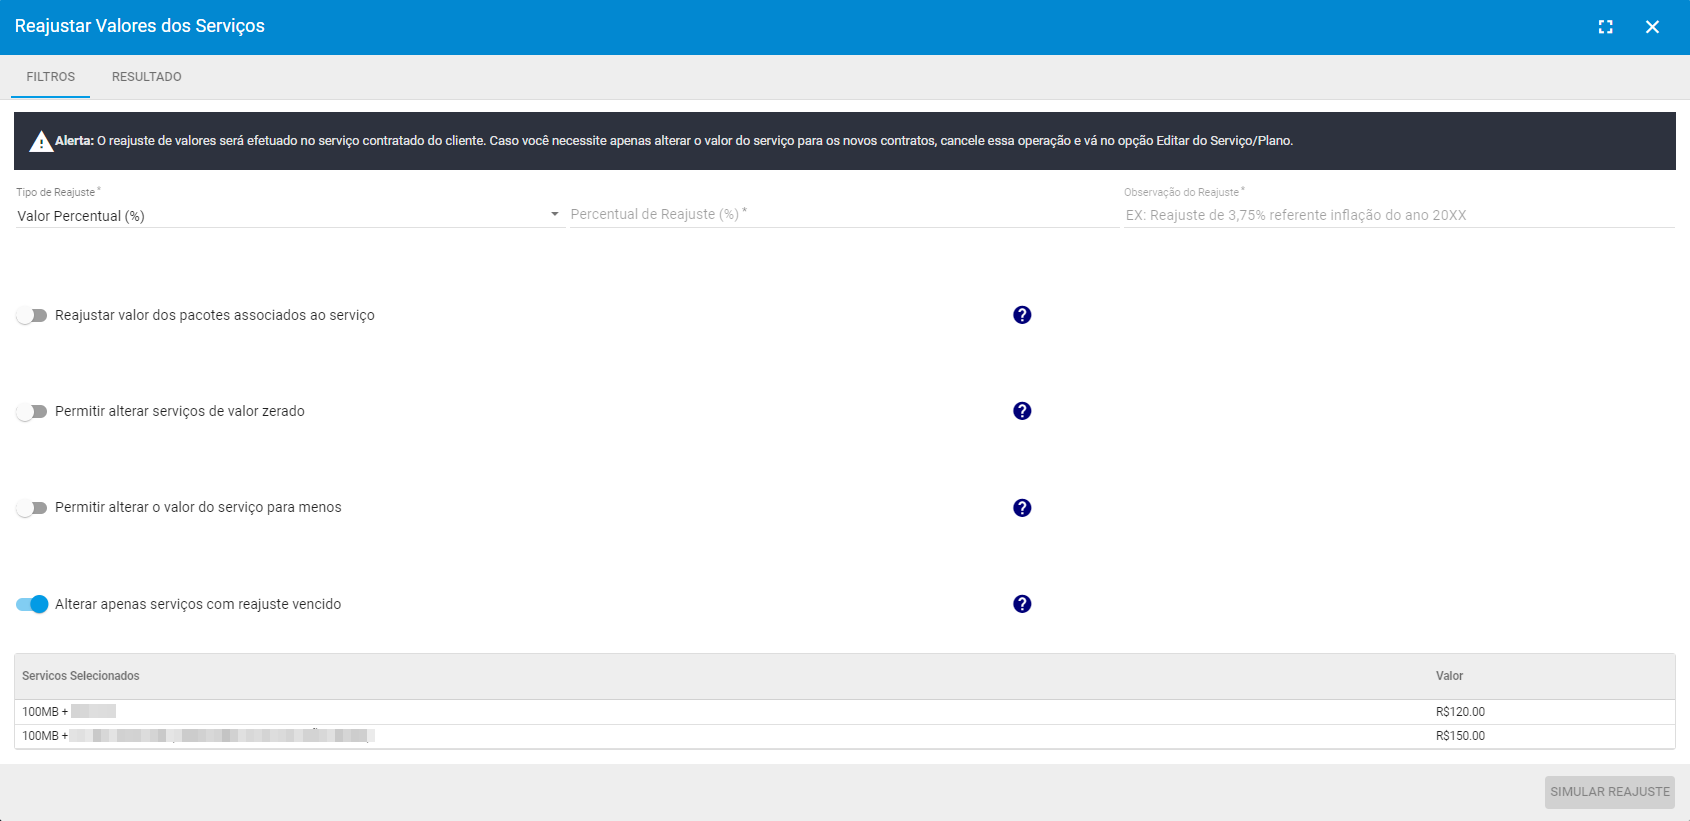1690x821 pixels.
Task: Click the SIMULAR REAJUSTE button
Action: [1610, 792]
